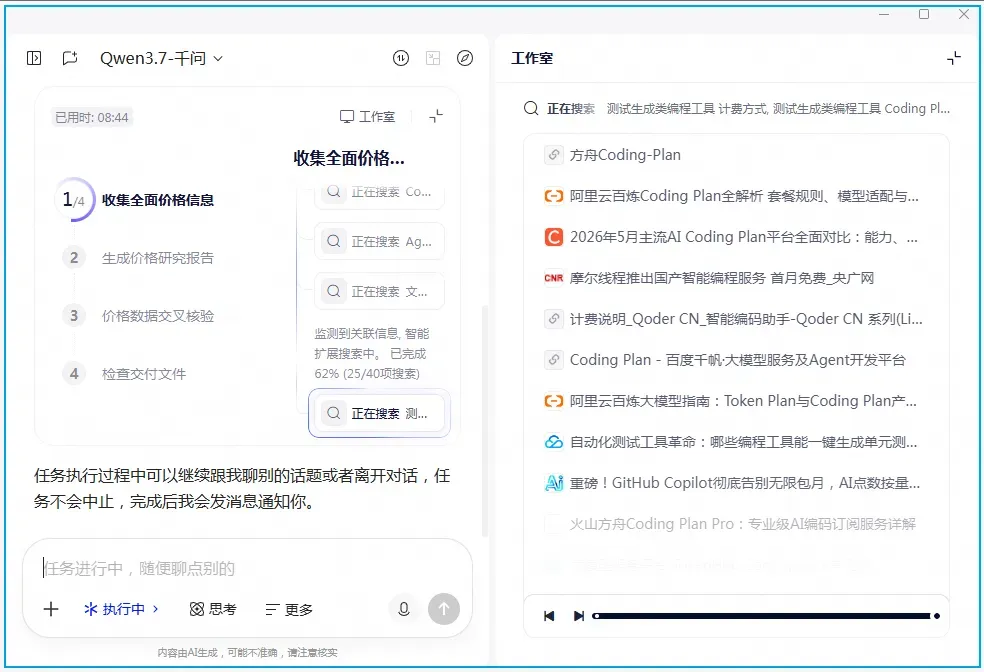Open the 正在搜索 Ag... search item
Viewport: 984px width, 672px height.
[x=379, y=242]
